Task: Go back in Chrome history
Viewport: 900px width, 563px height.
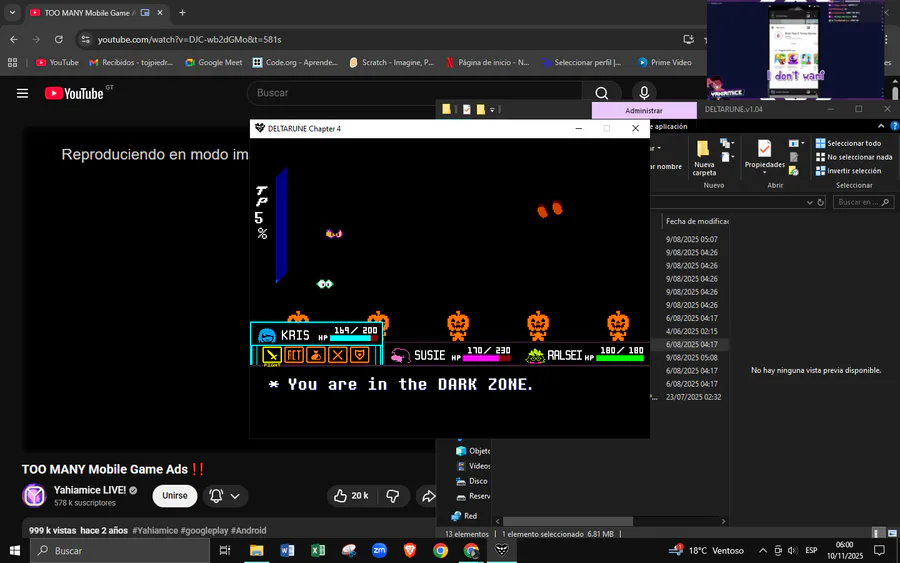Action: tap(14, 40)
